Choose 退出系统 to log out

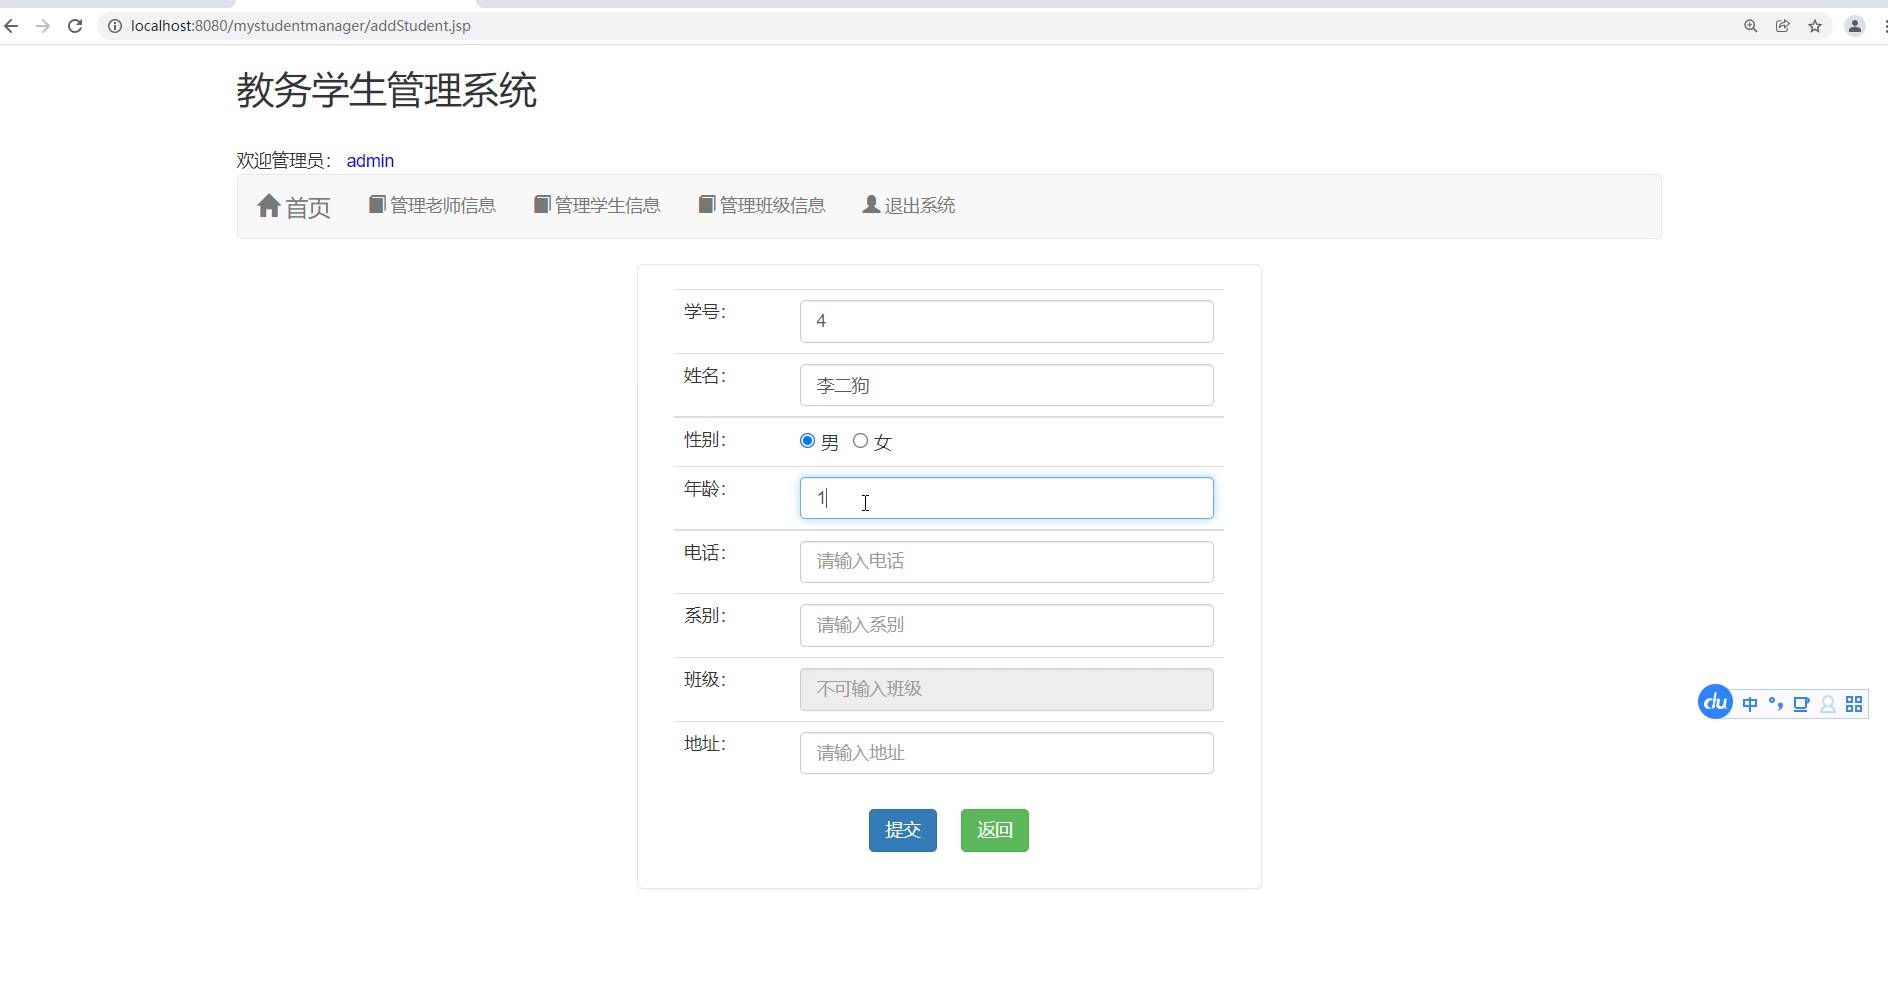point(909,205)
